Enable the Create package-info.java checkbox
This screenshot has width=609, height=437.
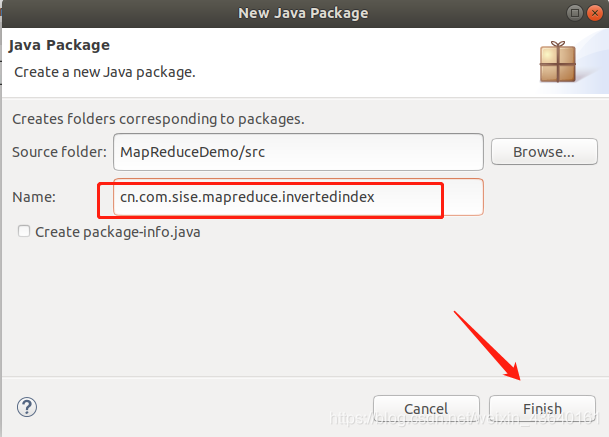[24, 231]
